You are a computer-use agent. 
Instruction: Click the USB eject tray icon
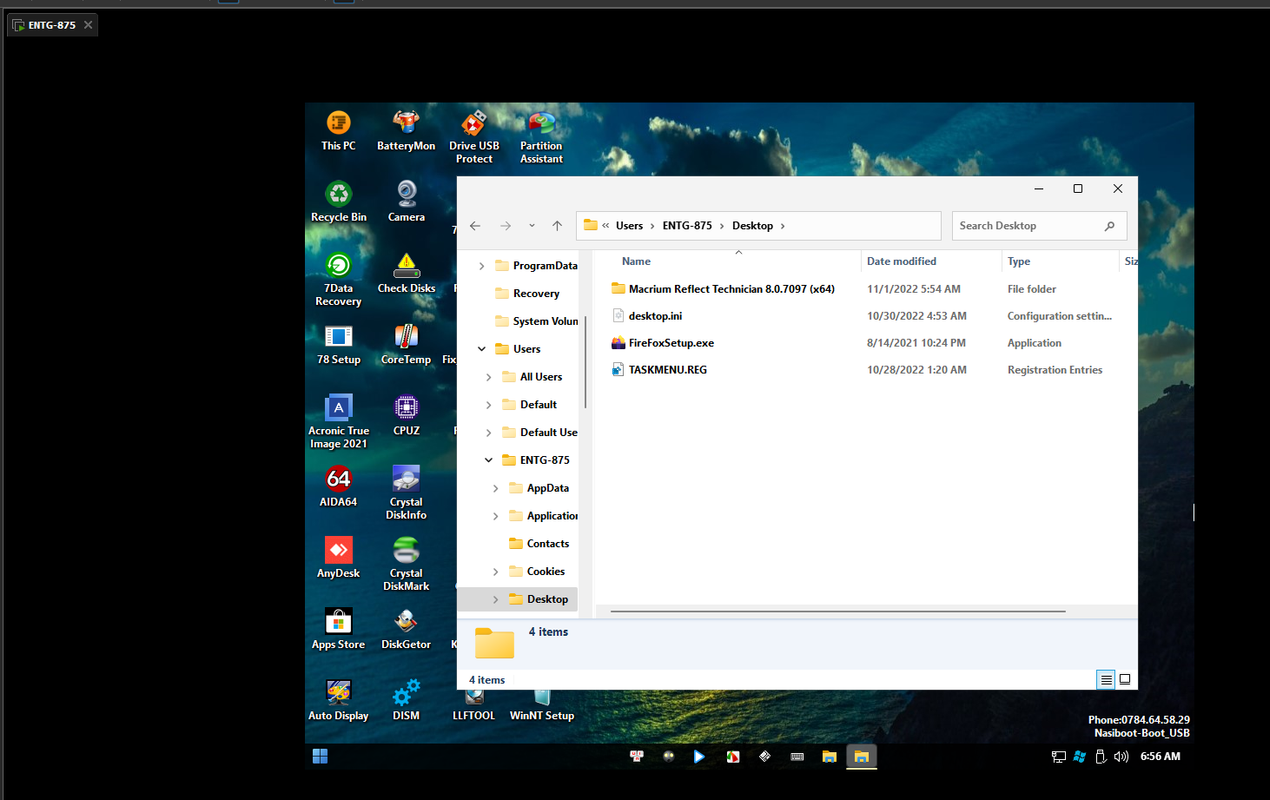pyautogui.click(x=1100, y=757)
